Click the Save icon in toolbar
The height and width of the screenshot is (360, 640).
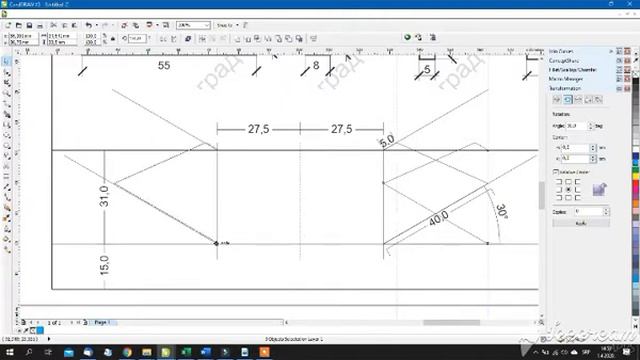click(29, 25)
